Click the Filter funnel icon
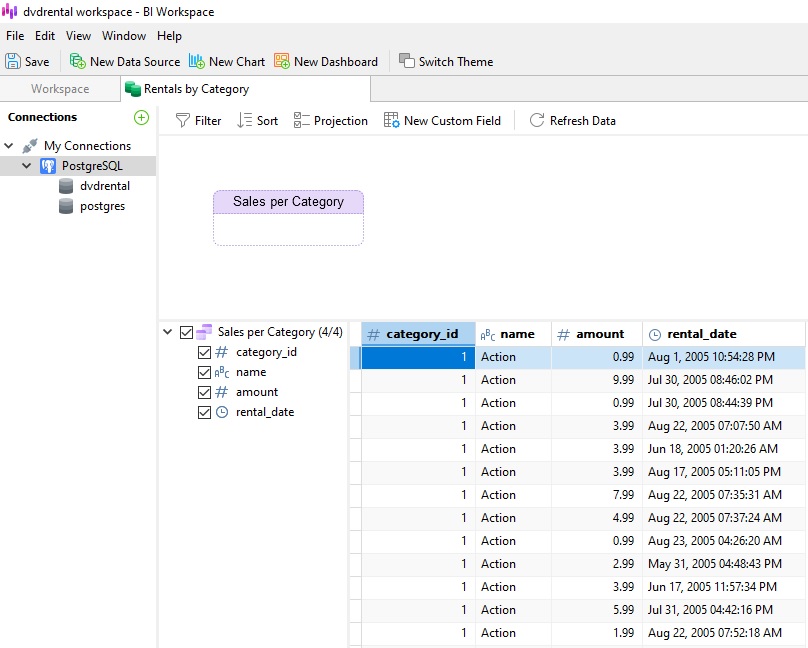Screen dimensions: 808x648 pos(182,121)
